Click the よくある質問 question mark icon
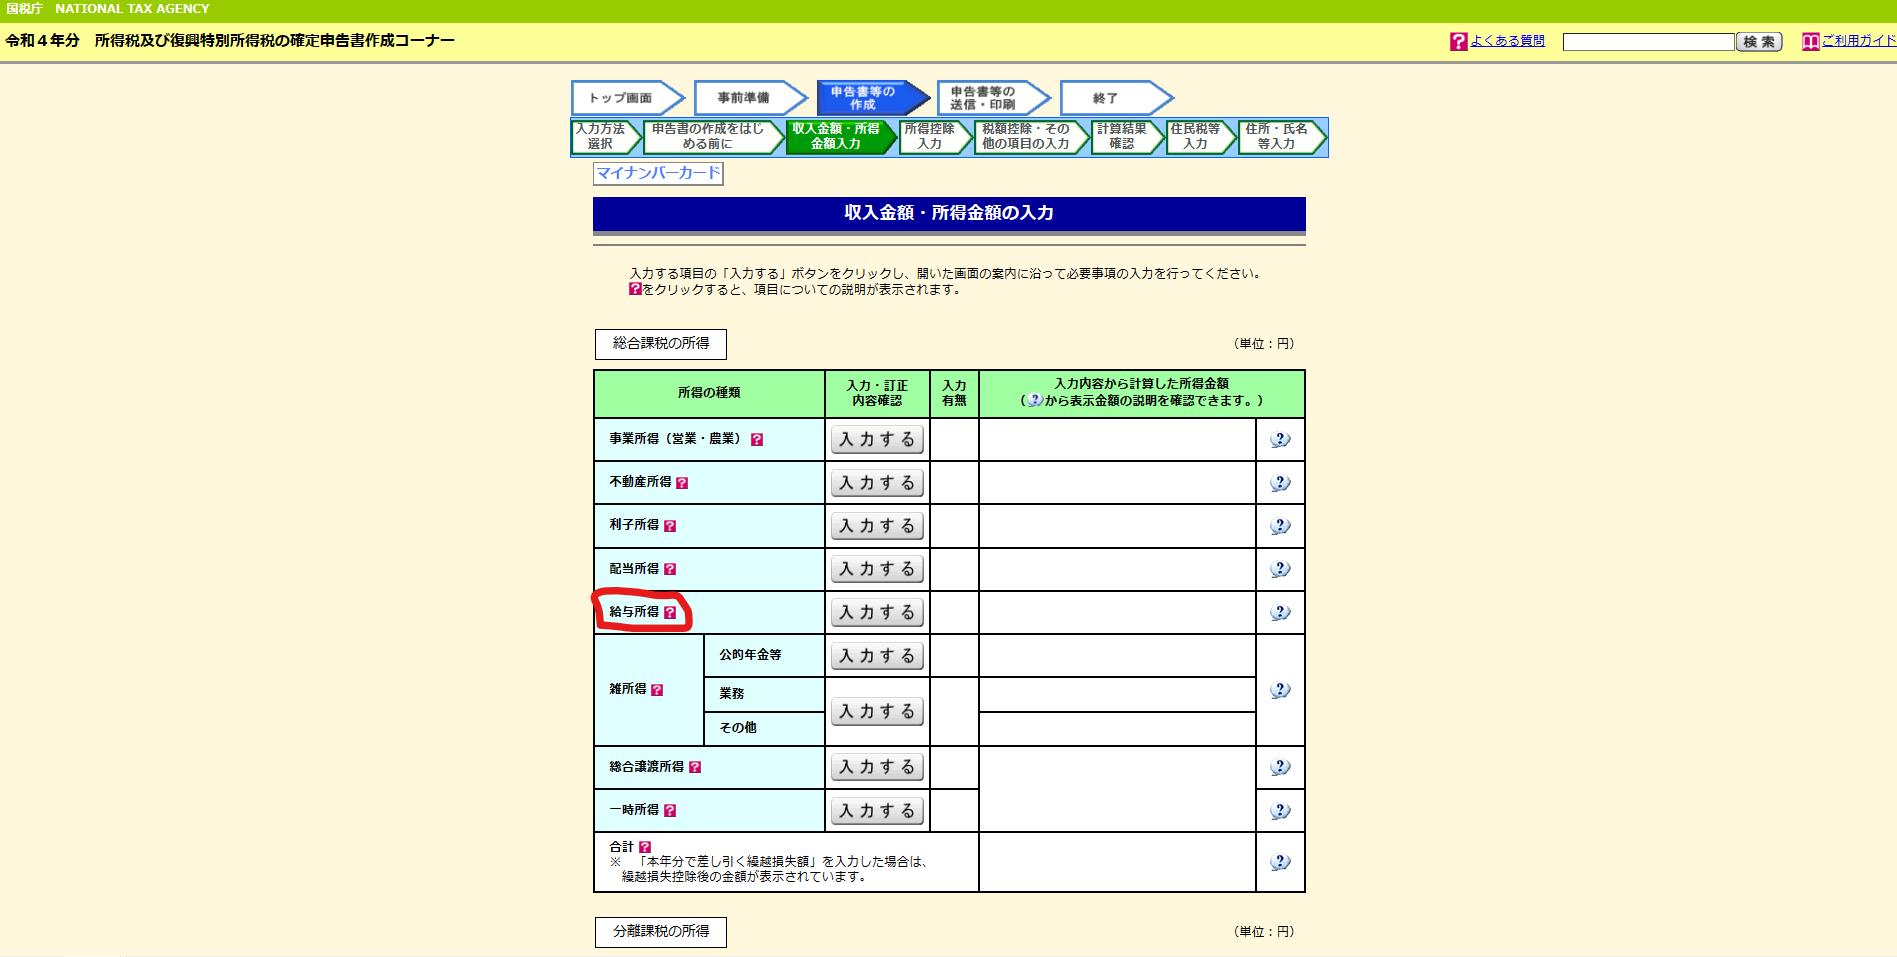Viewport: 1897px width, 957px height. click(1458, 41)
